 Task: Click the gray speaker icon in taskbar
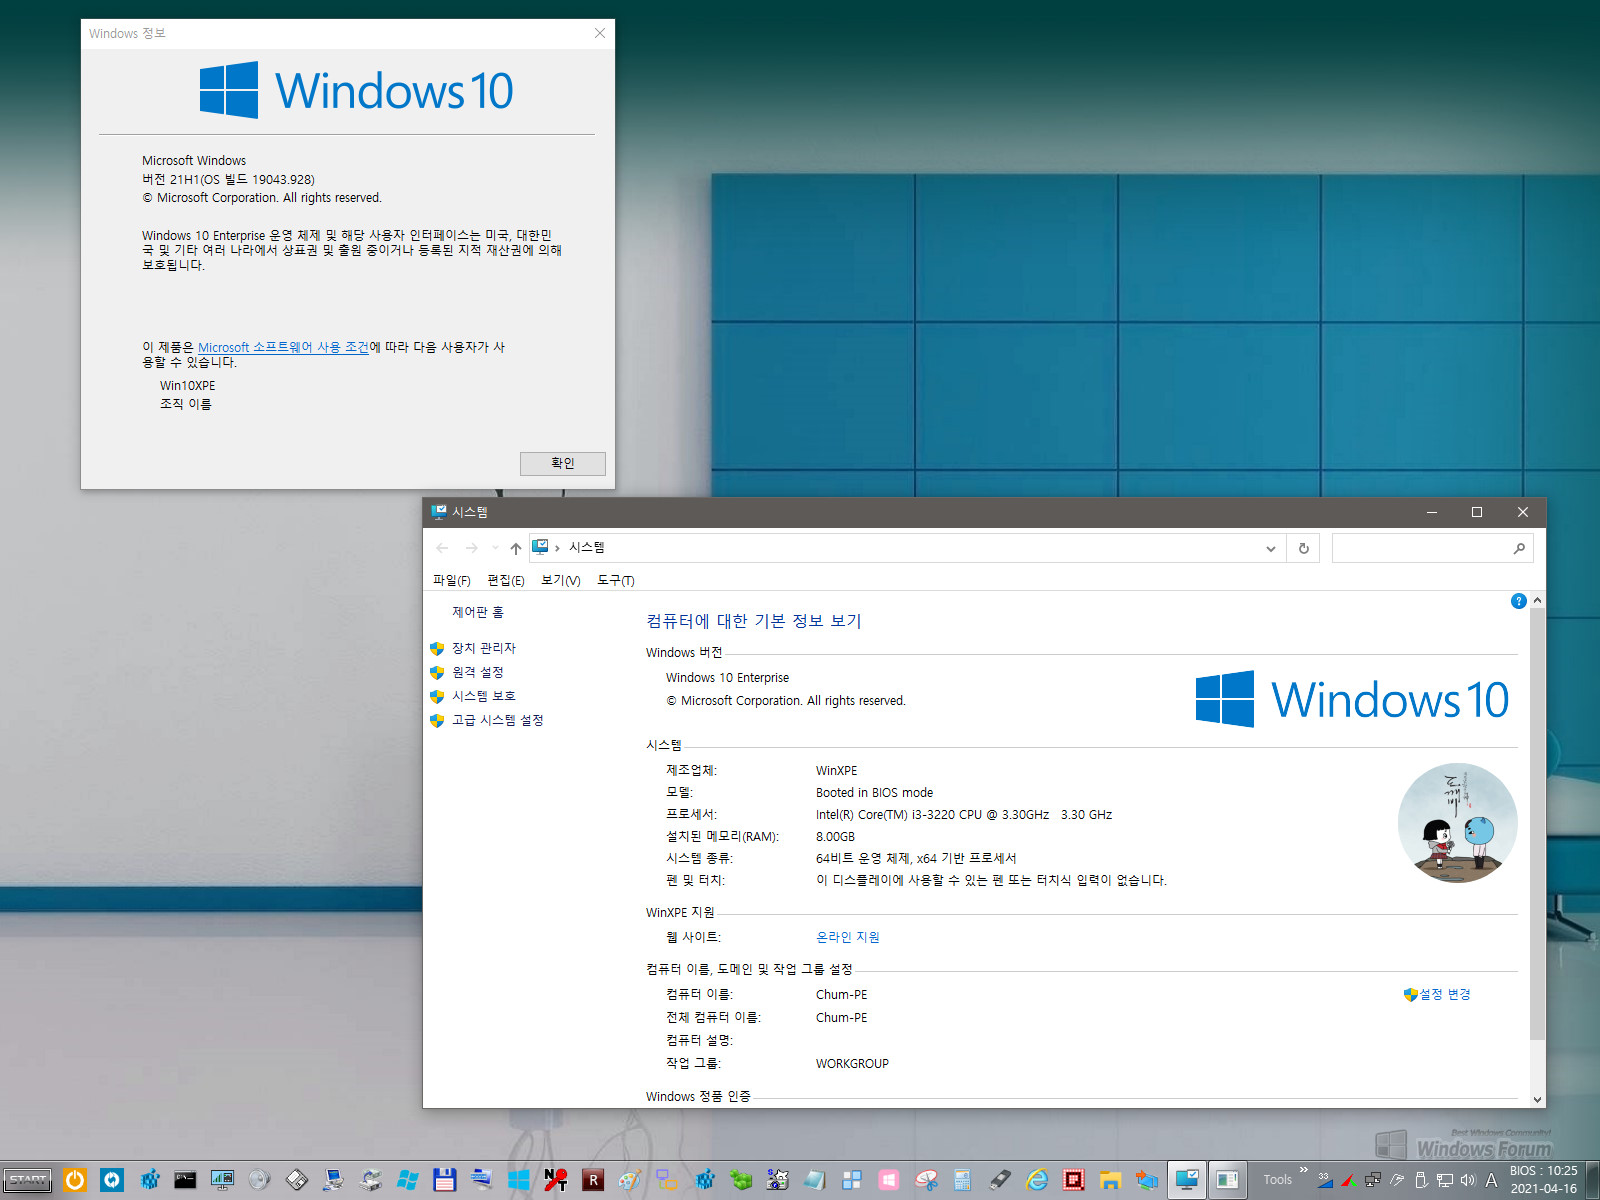pyautogui.click(x=259, y=1180)
